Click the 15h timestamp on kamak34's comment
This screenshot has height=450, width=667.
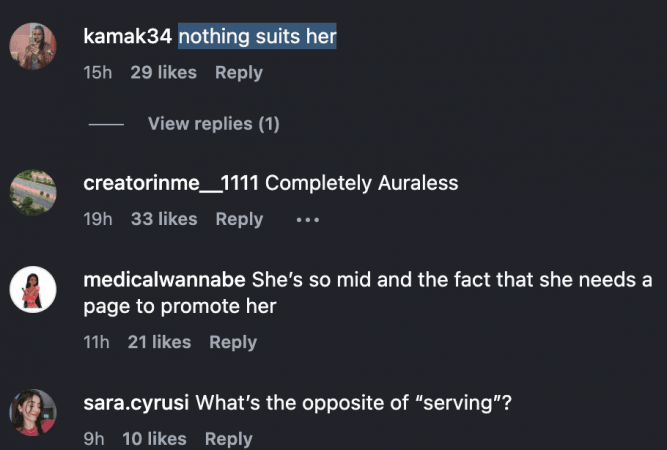pyautogui.click(x=98, y=73)
